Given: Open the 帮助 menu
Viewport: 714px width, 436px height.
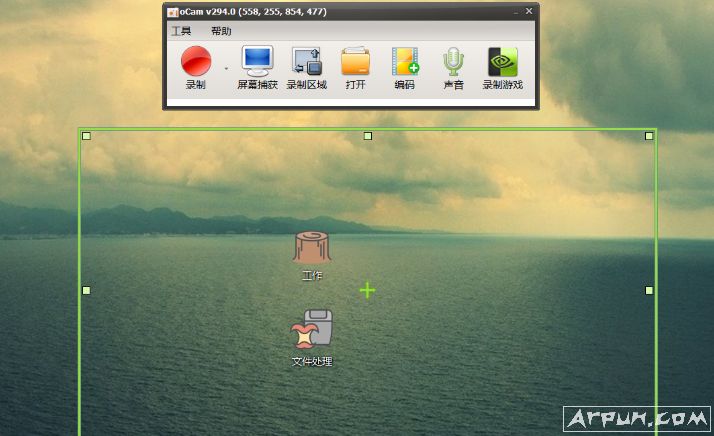Looking at the screenshot, I should pyautogui.click(x=221, y=31).
